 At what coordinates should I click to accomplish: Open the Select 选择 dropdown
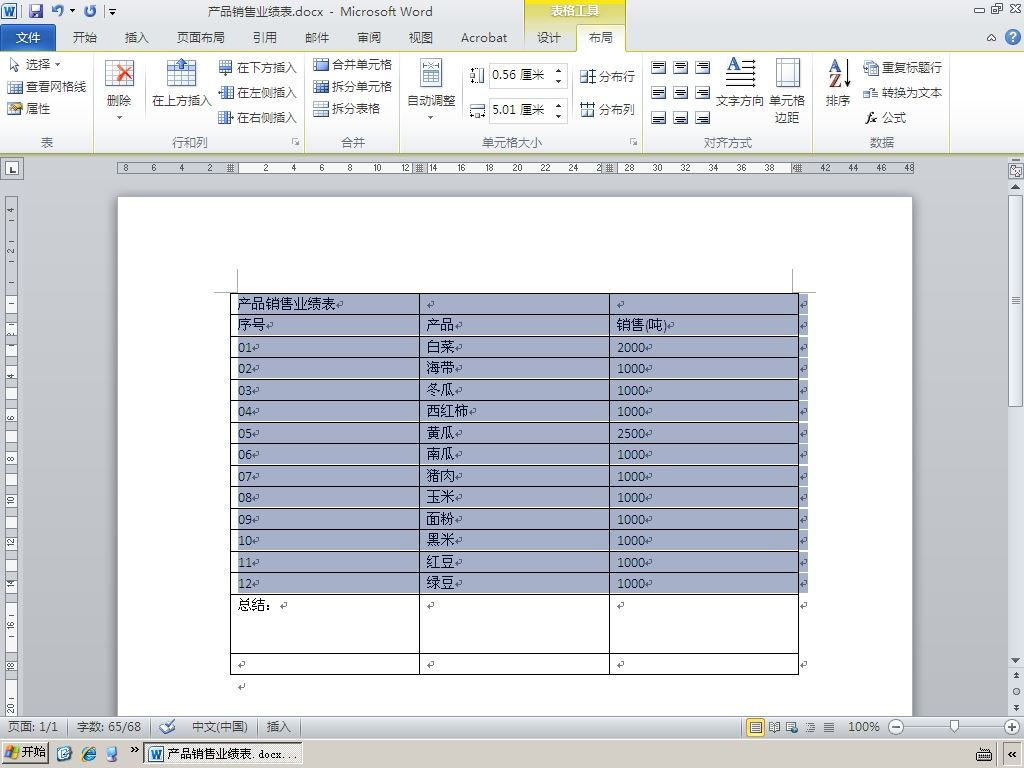[35, 65]
